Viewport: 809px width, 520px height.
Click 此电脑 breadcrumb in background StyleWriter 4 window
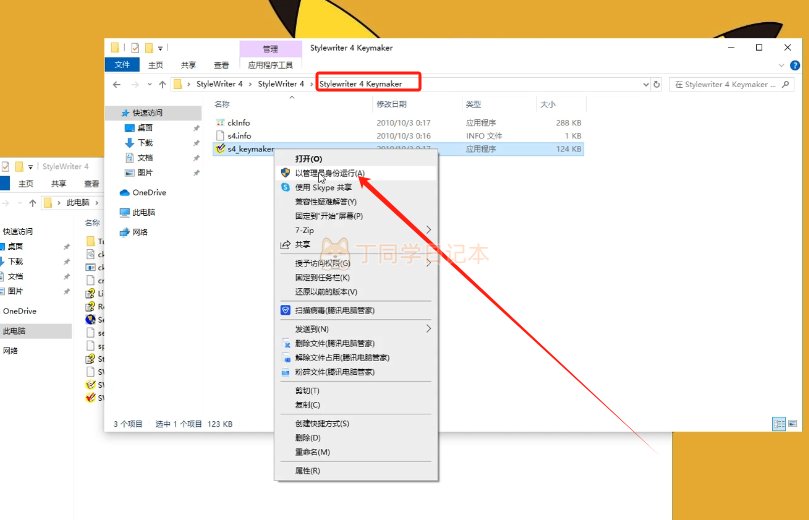[78, 203]
